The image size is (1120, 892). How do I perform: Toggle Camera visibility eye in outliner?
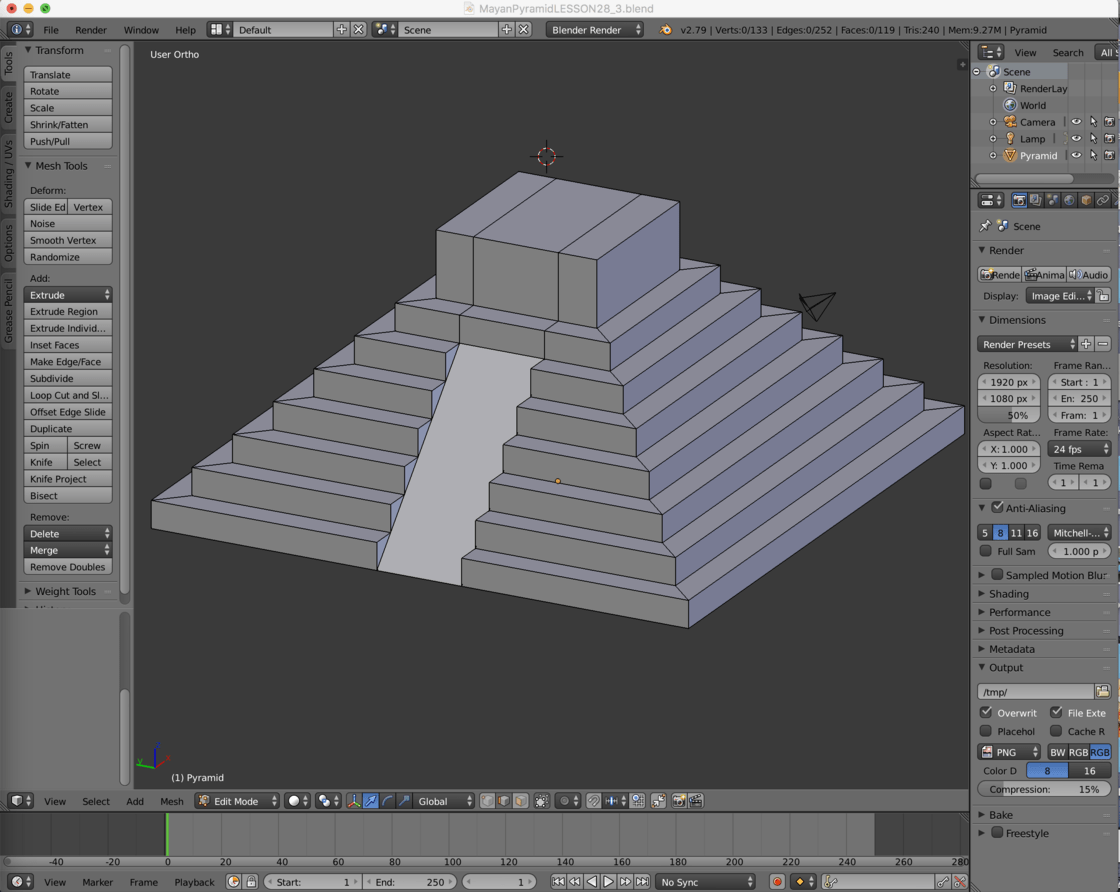click(1076, 121)
